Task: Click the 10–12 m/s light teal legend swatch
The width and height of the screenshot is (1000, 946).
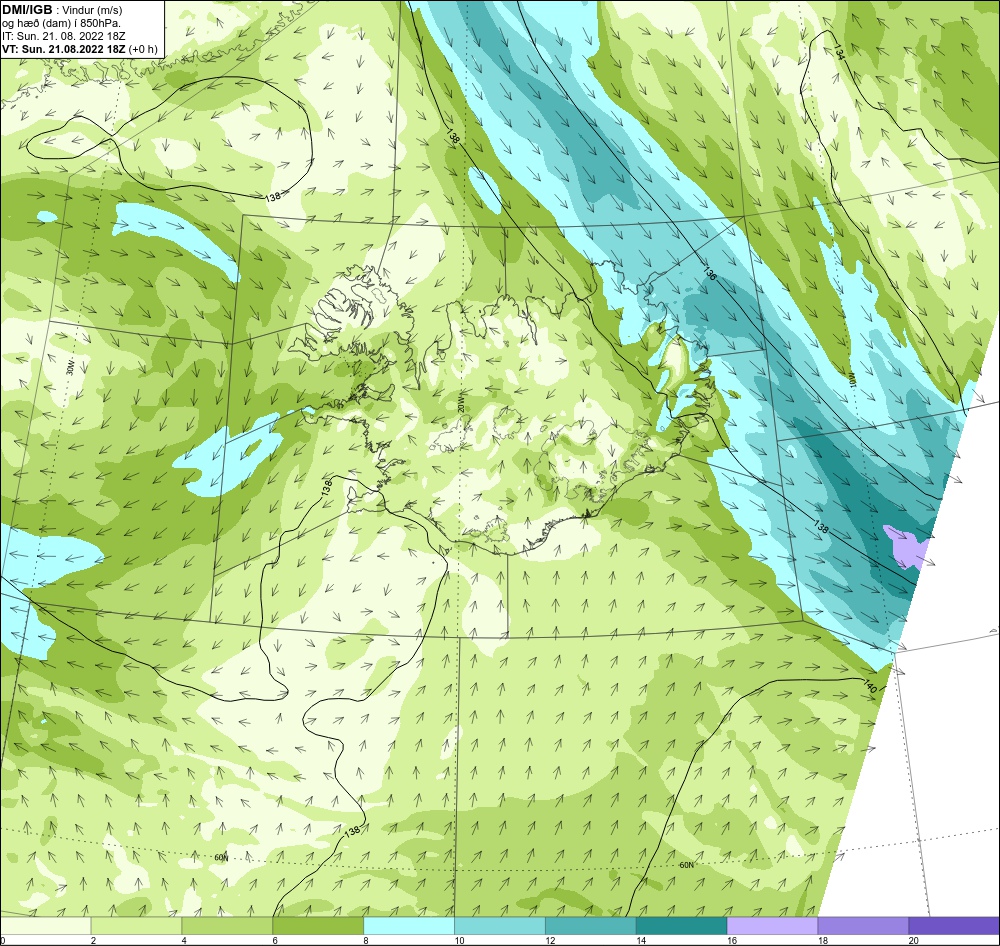Action: 500,925
